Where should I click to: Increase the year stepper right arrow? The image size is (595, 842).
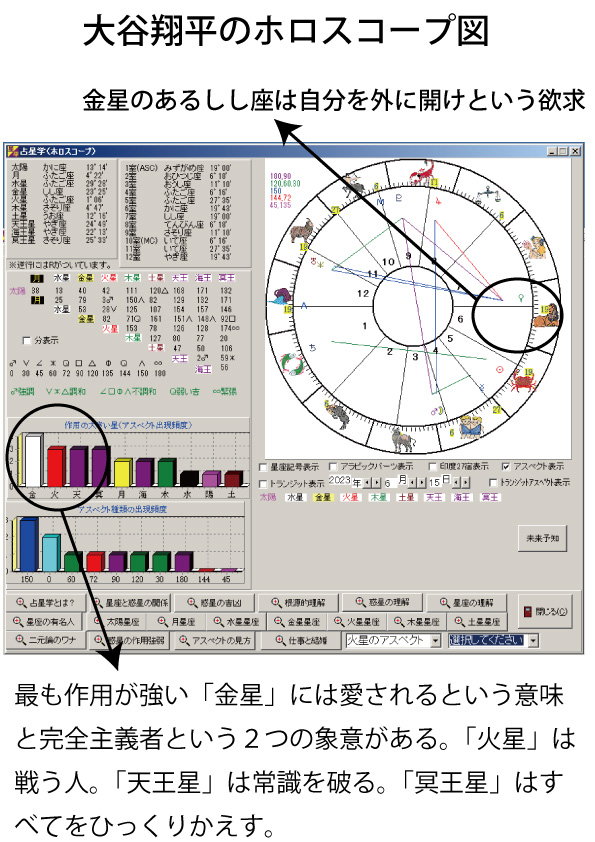(376, 483)
